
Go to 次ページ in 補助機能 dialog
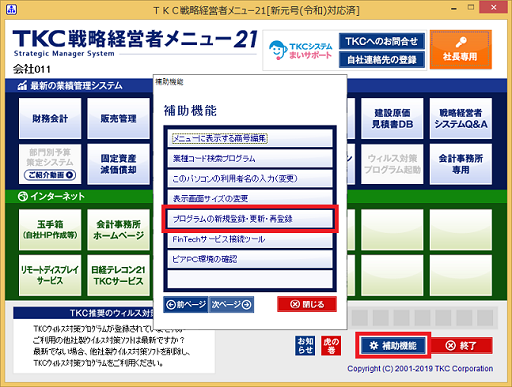[x=231, y=304]
